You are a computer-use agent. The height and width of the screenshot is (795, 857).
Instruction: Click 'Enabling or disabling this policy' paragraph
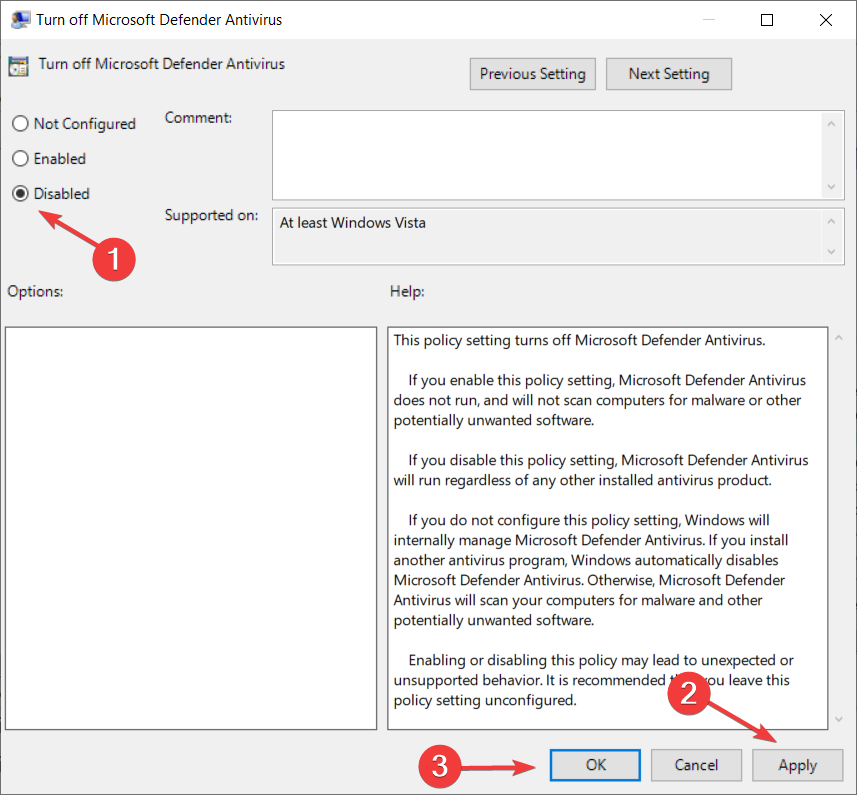tap(594, 680)
